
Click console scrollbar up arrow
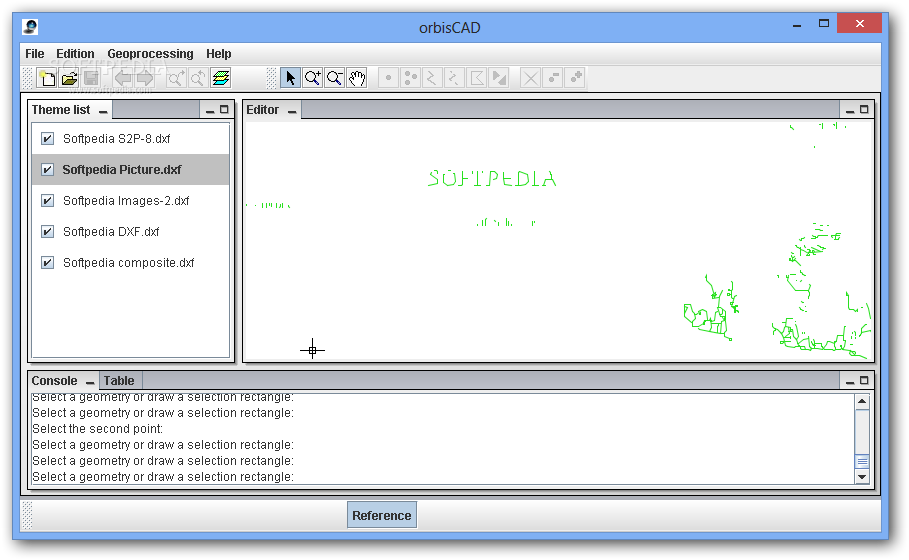click(x=862, y=401)
